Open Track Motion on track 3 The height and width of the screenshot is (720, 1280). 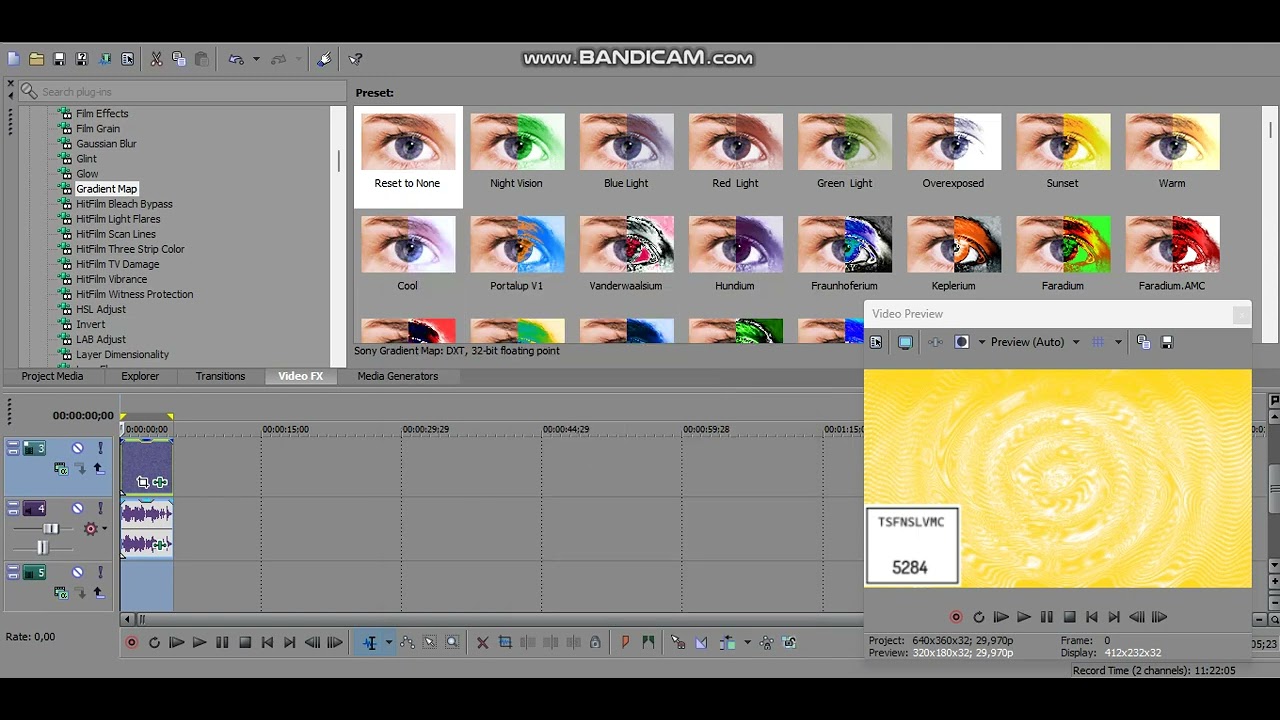pos(61,468)
